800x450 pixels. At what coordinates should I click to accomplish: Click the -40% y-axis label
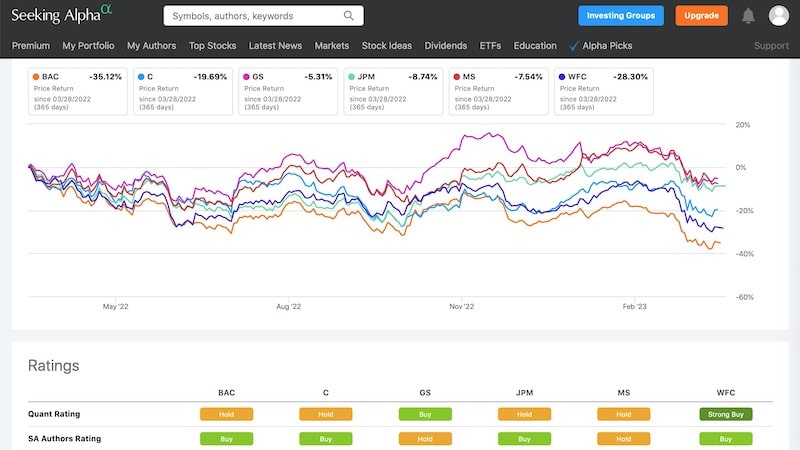[x=744, y=254]
